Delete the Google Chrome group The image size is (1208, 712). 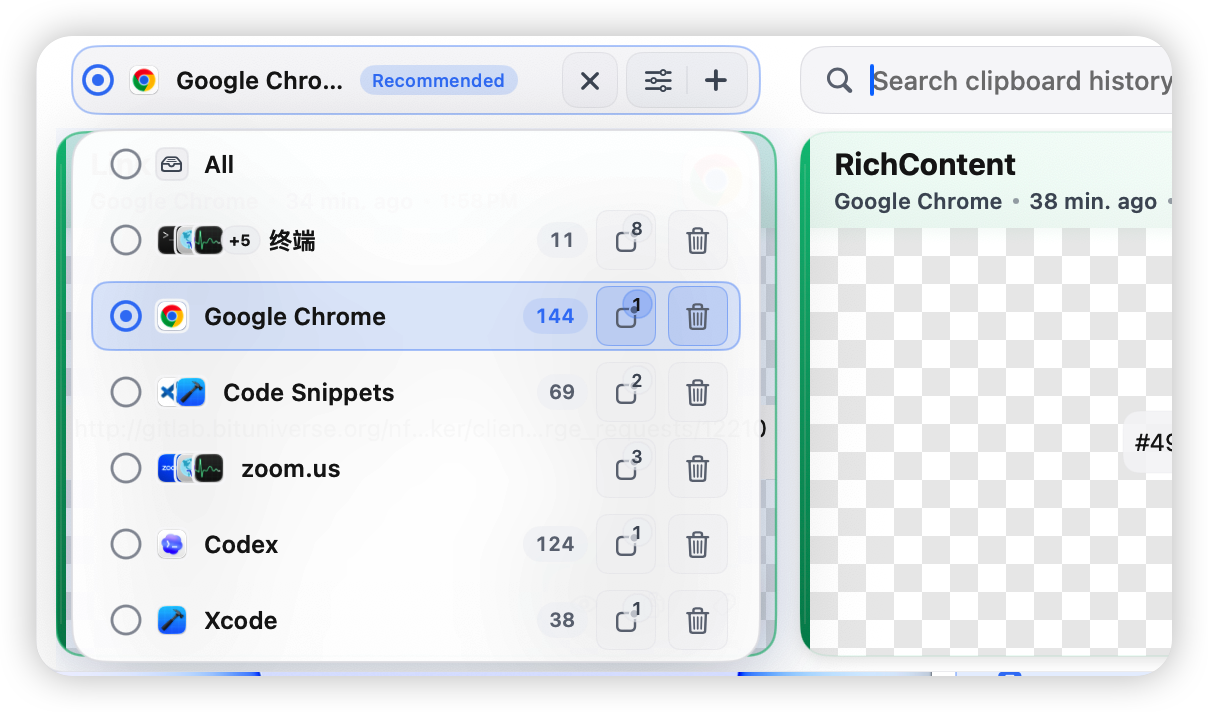[x=698, y=316]
